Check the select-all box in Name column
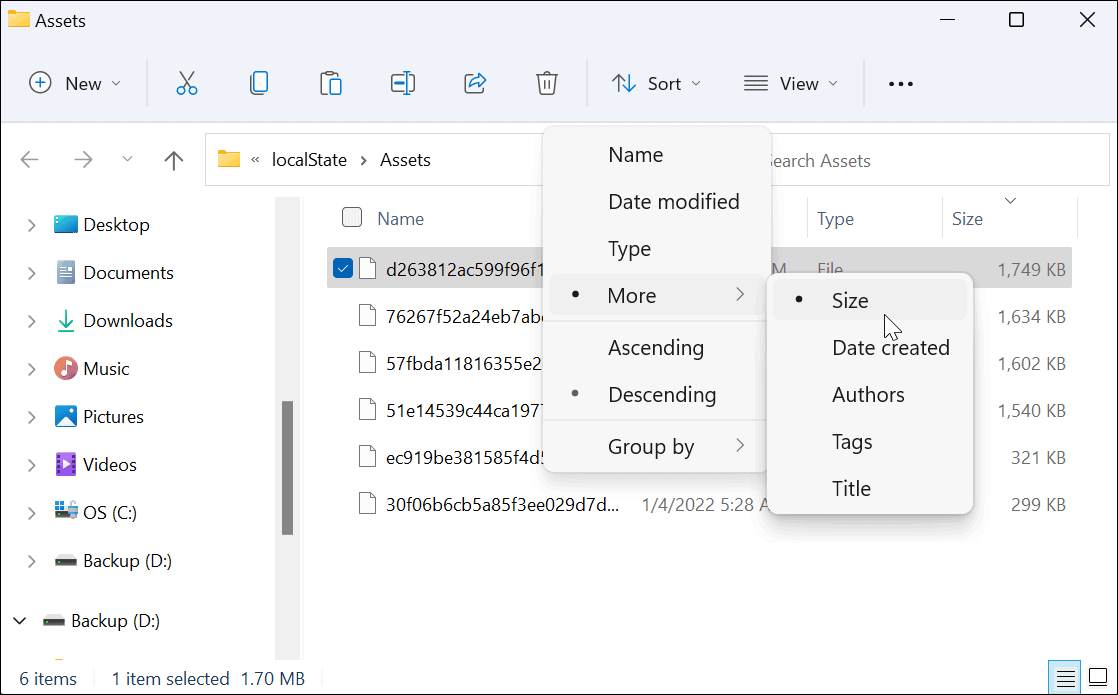 click(352, 217)
